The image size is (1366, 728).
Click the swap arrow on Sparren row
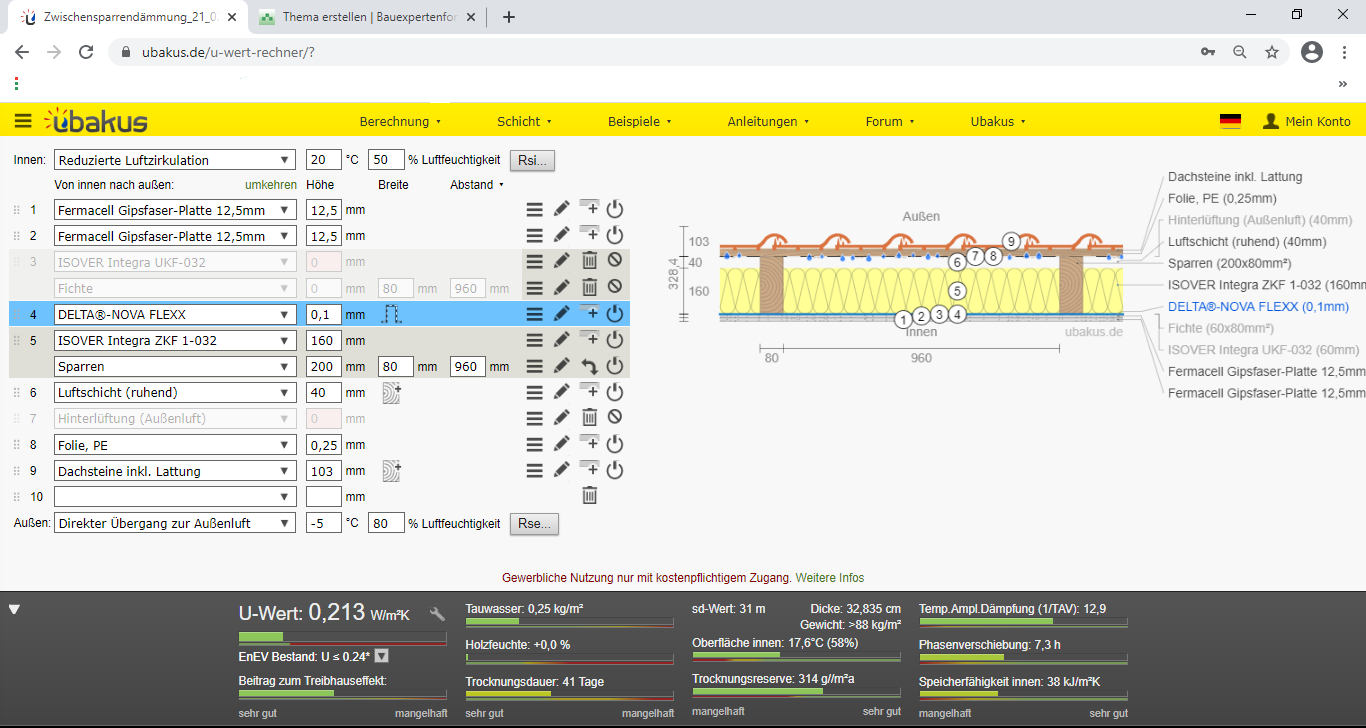coord(590,367)
